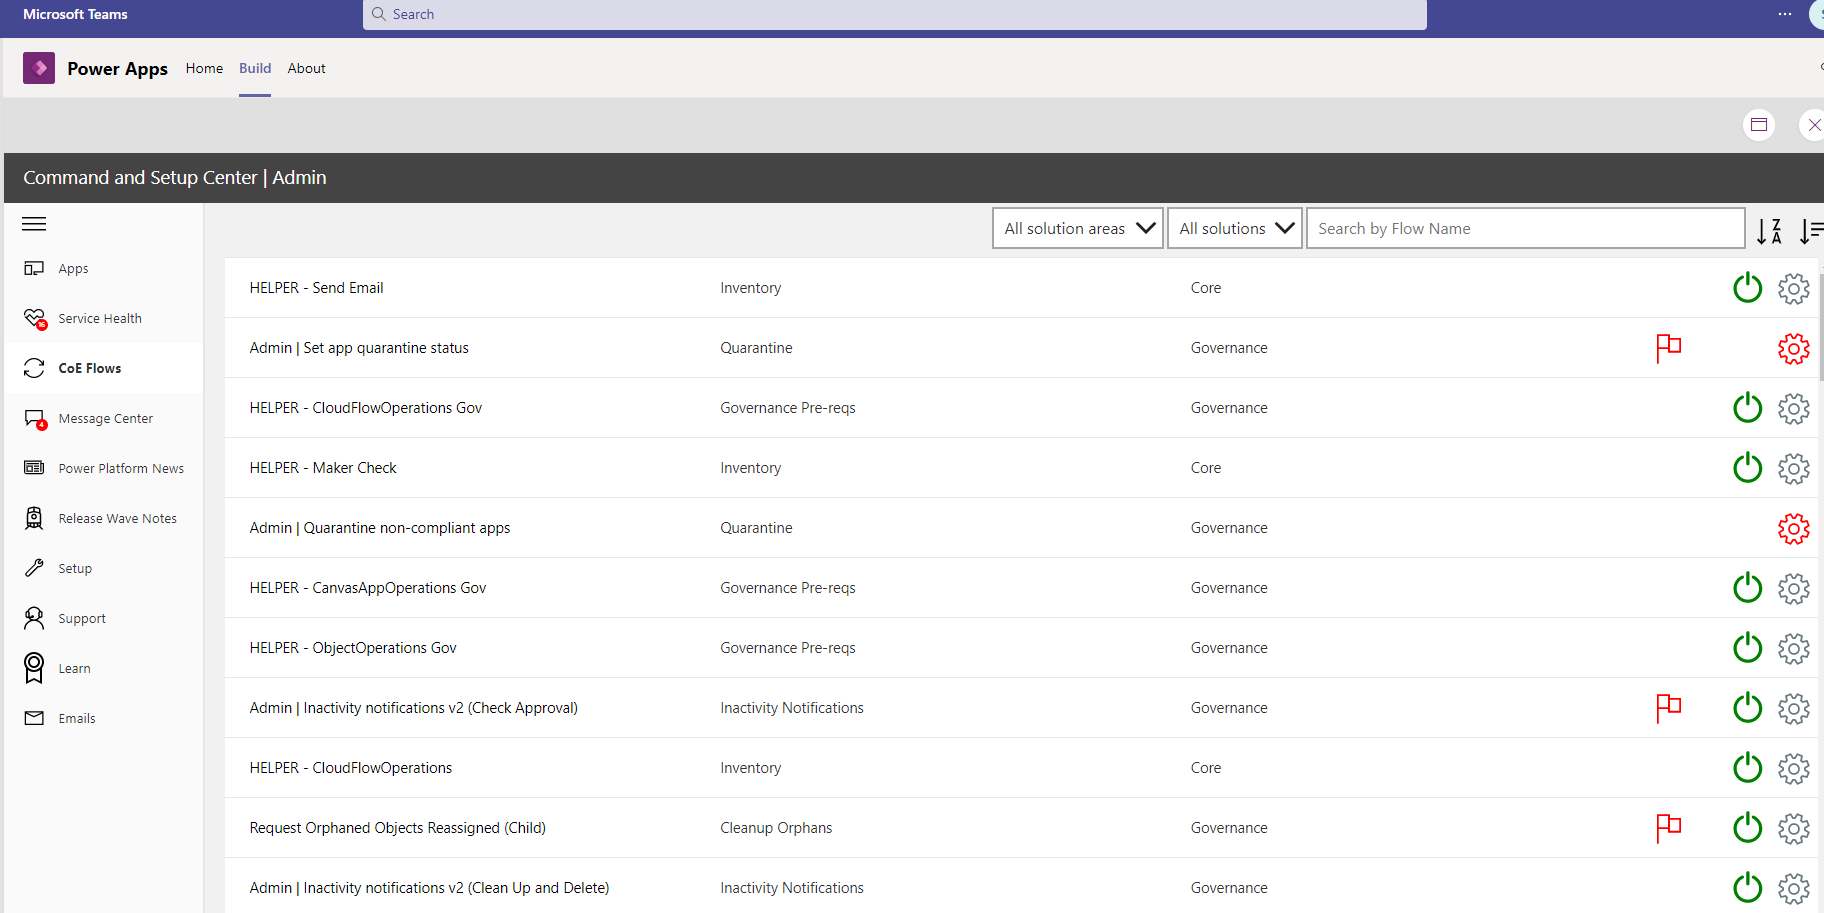
Task: Click the Search by Flow Name field
Action: tap(1524, 228)
